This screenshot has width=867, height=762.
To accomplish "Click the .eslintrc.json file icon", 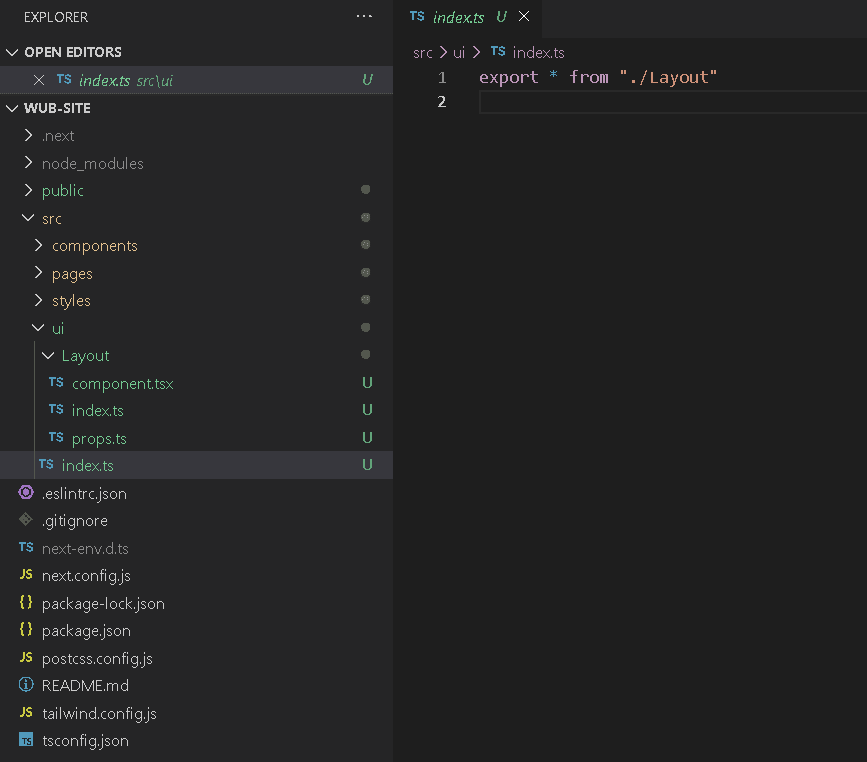I will 26,493.
